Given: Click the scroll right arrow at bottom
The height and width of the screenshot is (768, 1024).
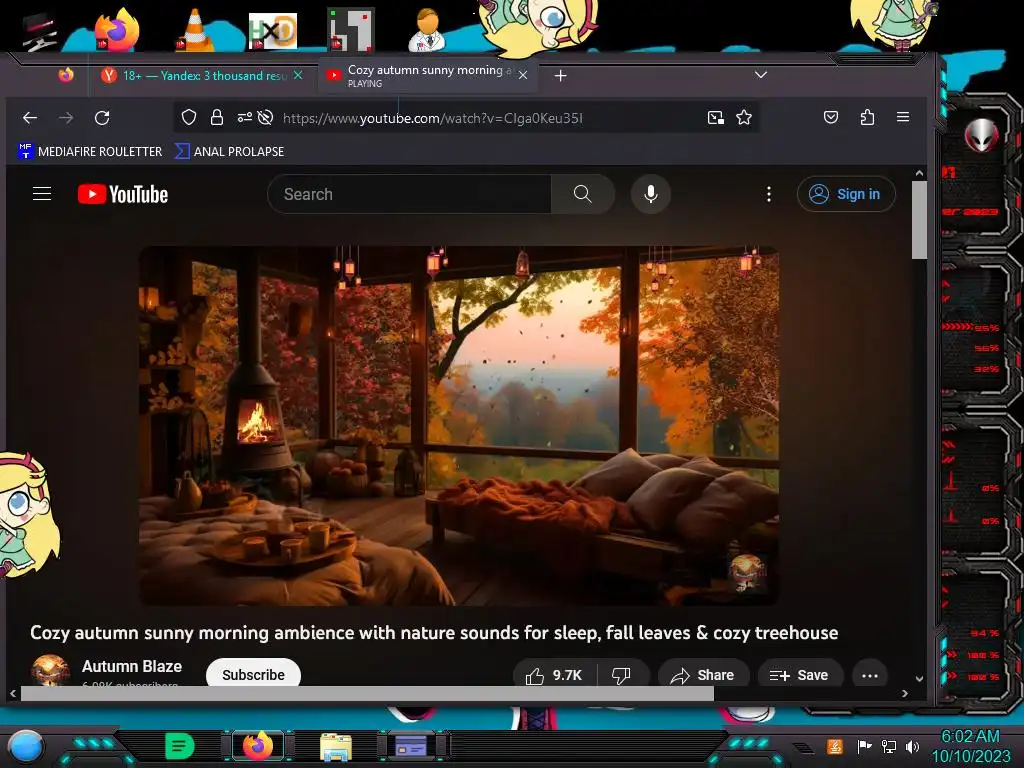Looking at the screenshot, I should coord(904,694).
